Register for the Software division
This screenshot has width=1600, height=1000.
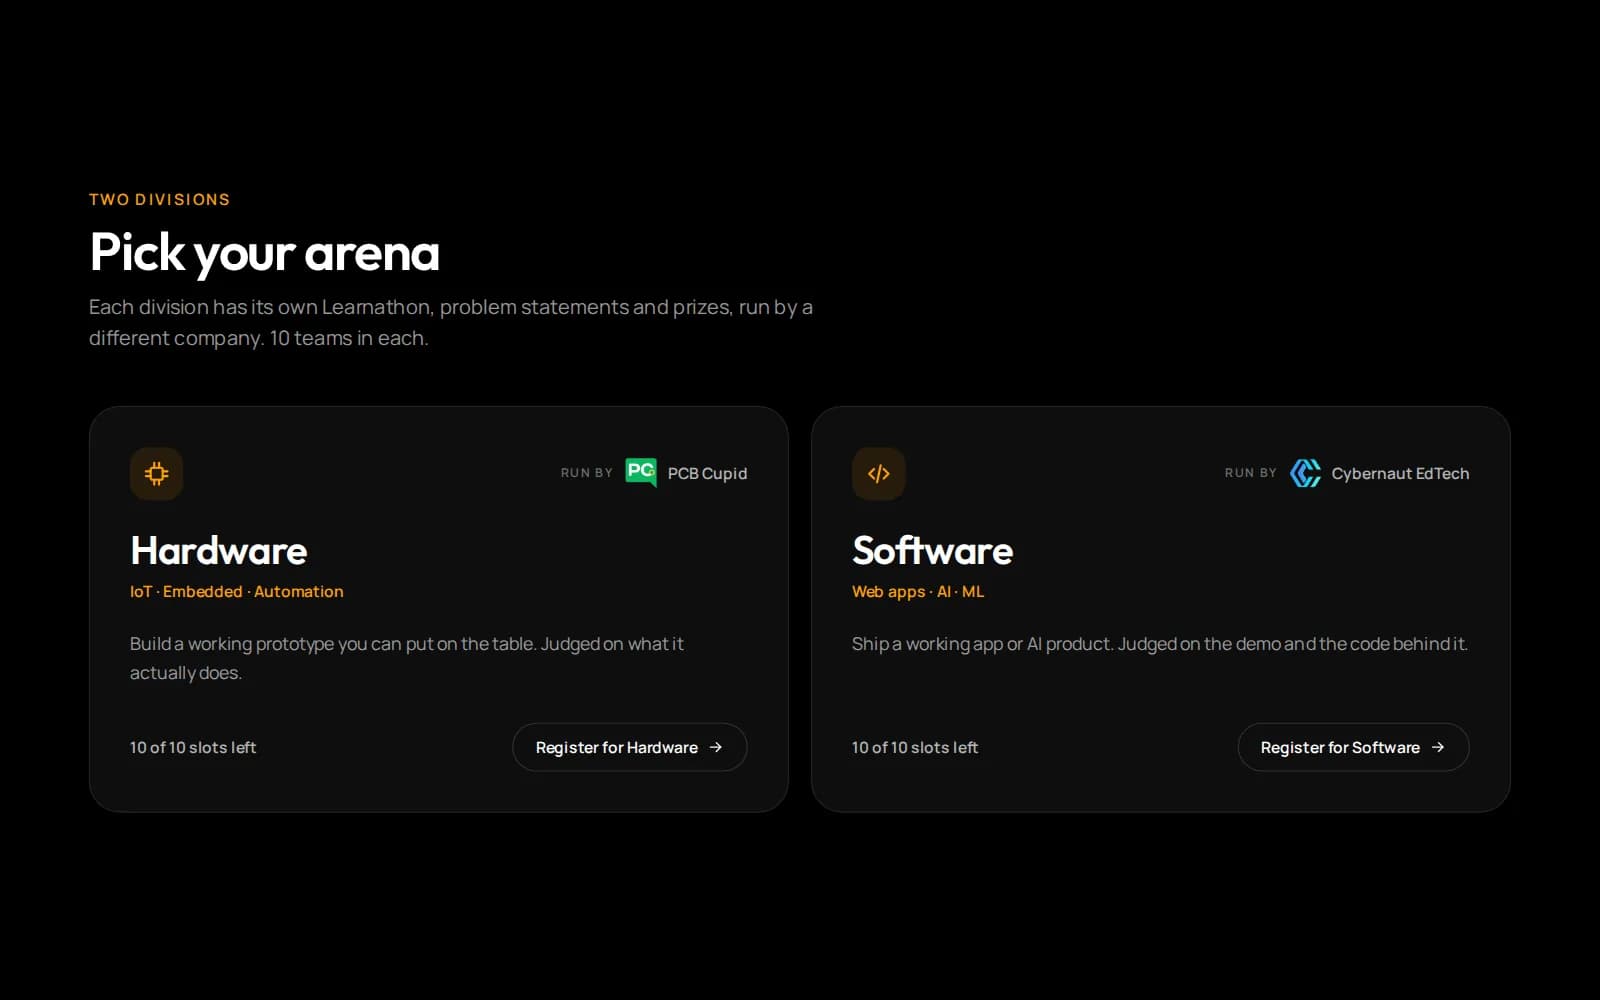tap(1353, 747)
